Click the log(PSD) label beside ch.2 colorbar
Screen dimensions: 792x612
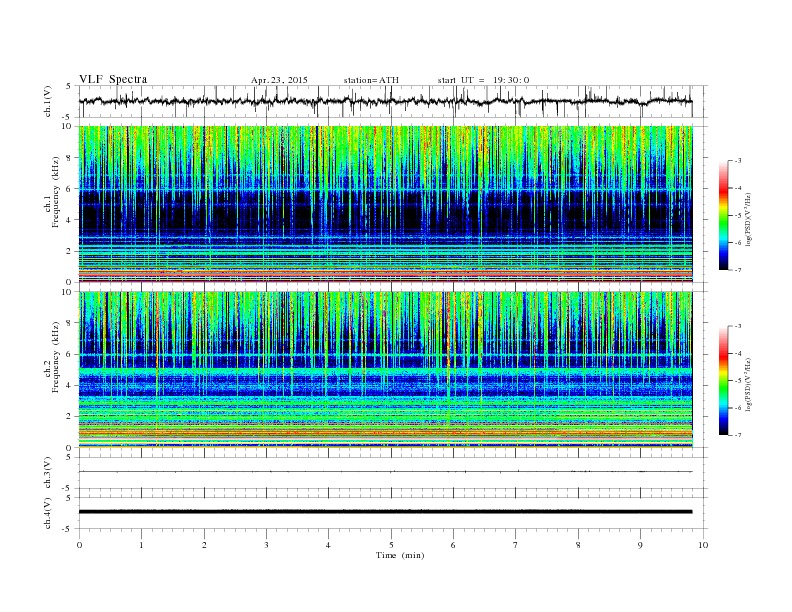pos(748,385)
